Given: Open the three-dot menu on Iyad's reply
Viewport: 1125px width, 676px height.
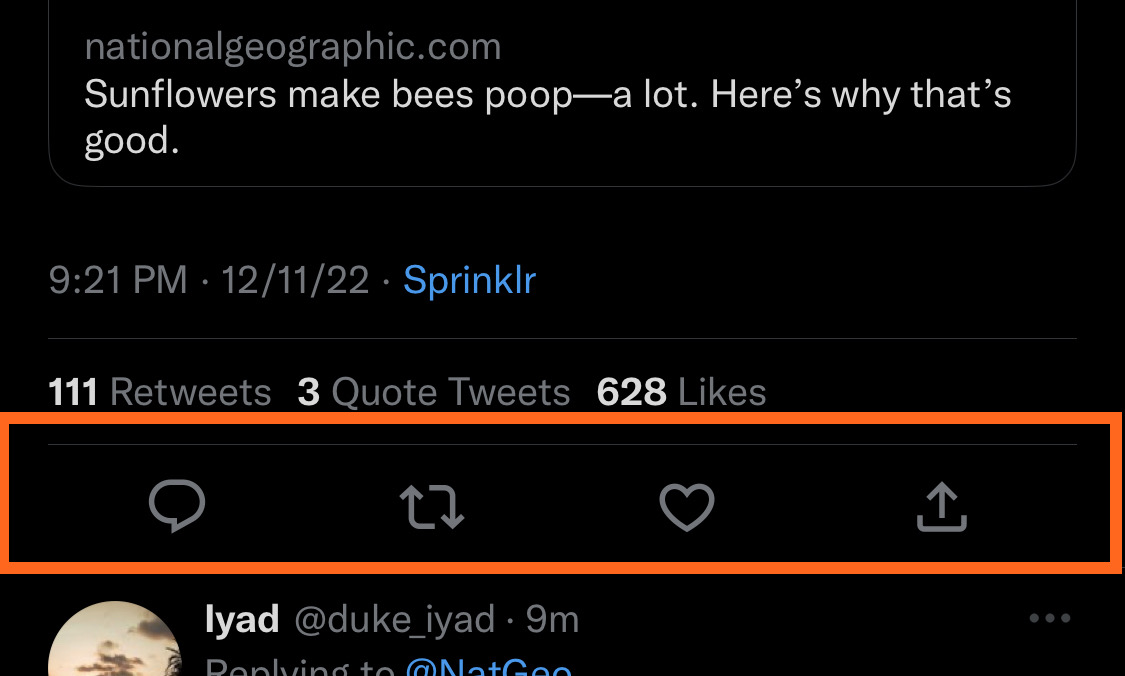Looking at the screenshot, I should coord(1049,619).
